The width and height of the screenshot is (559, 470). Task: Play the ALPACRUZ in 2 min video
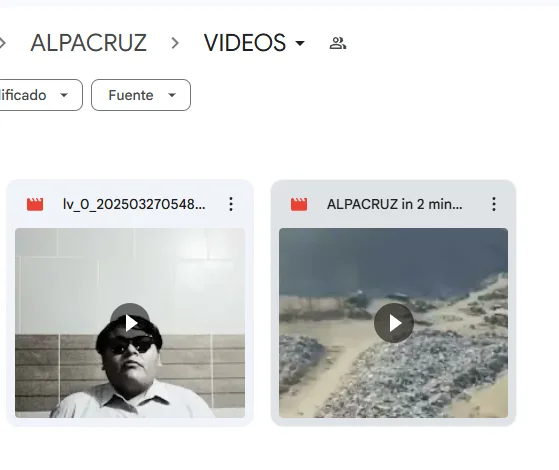pos(394,323)
